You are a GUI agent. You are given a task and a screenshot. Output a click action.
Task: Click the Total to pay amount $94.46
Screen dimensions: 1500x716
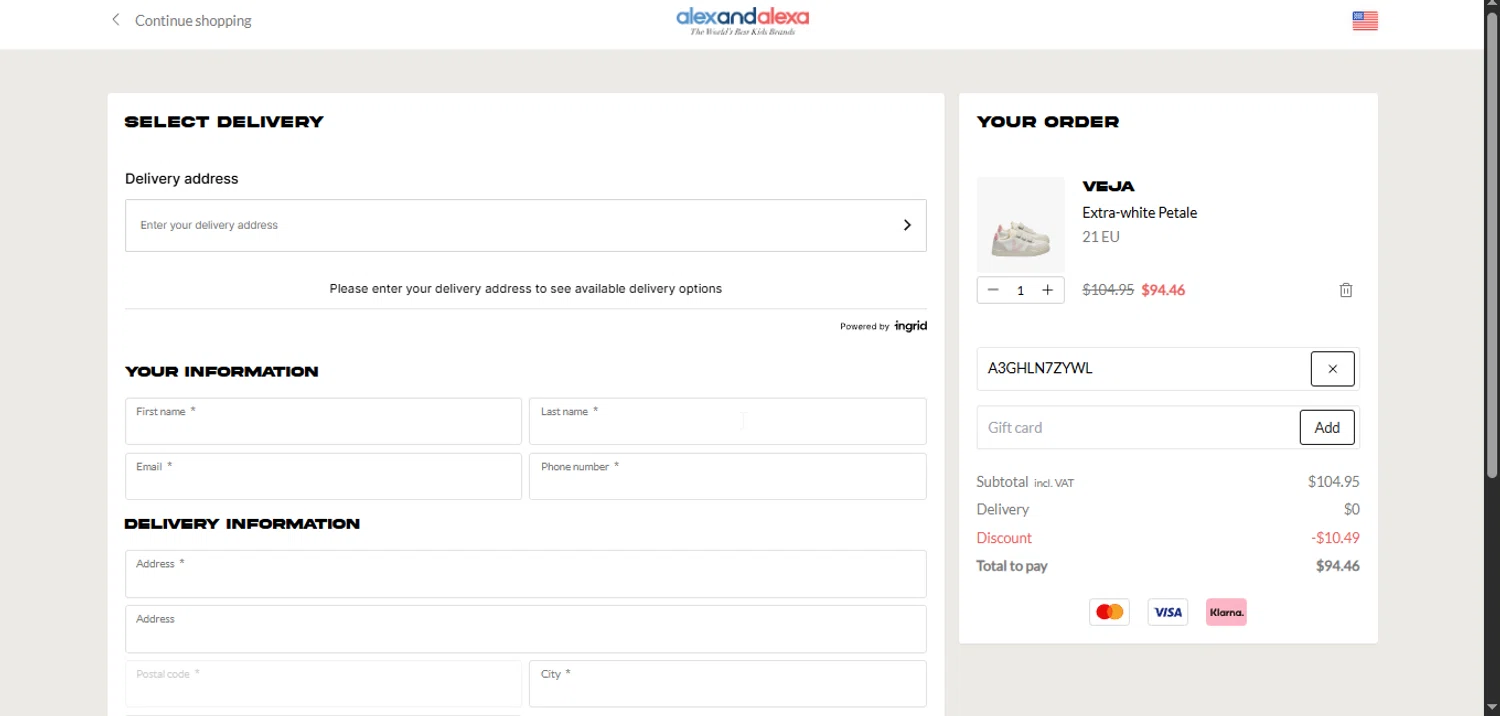pos(1338,566)
